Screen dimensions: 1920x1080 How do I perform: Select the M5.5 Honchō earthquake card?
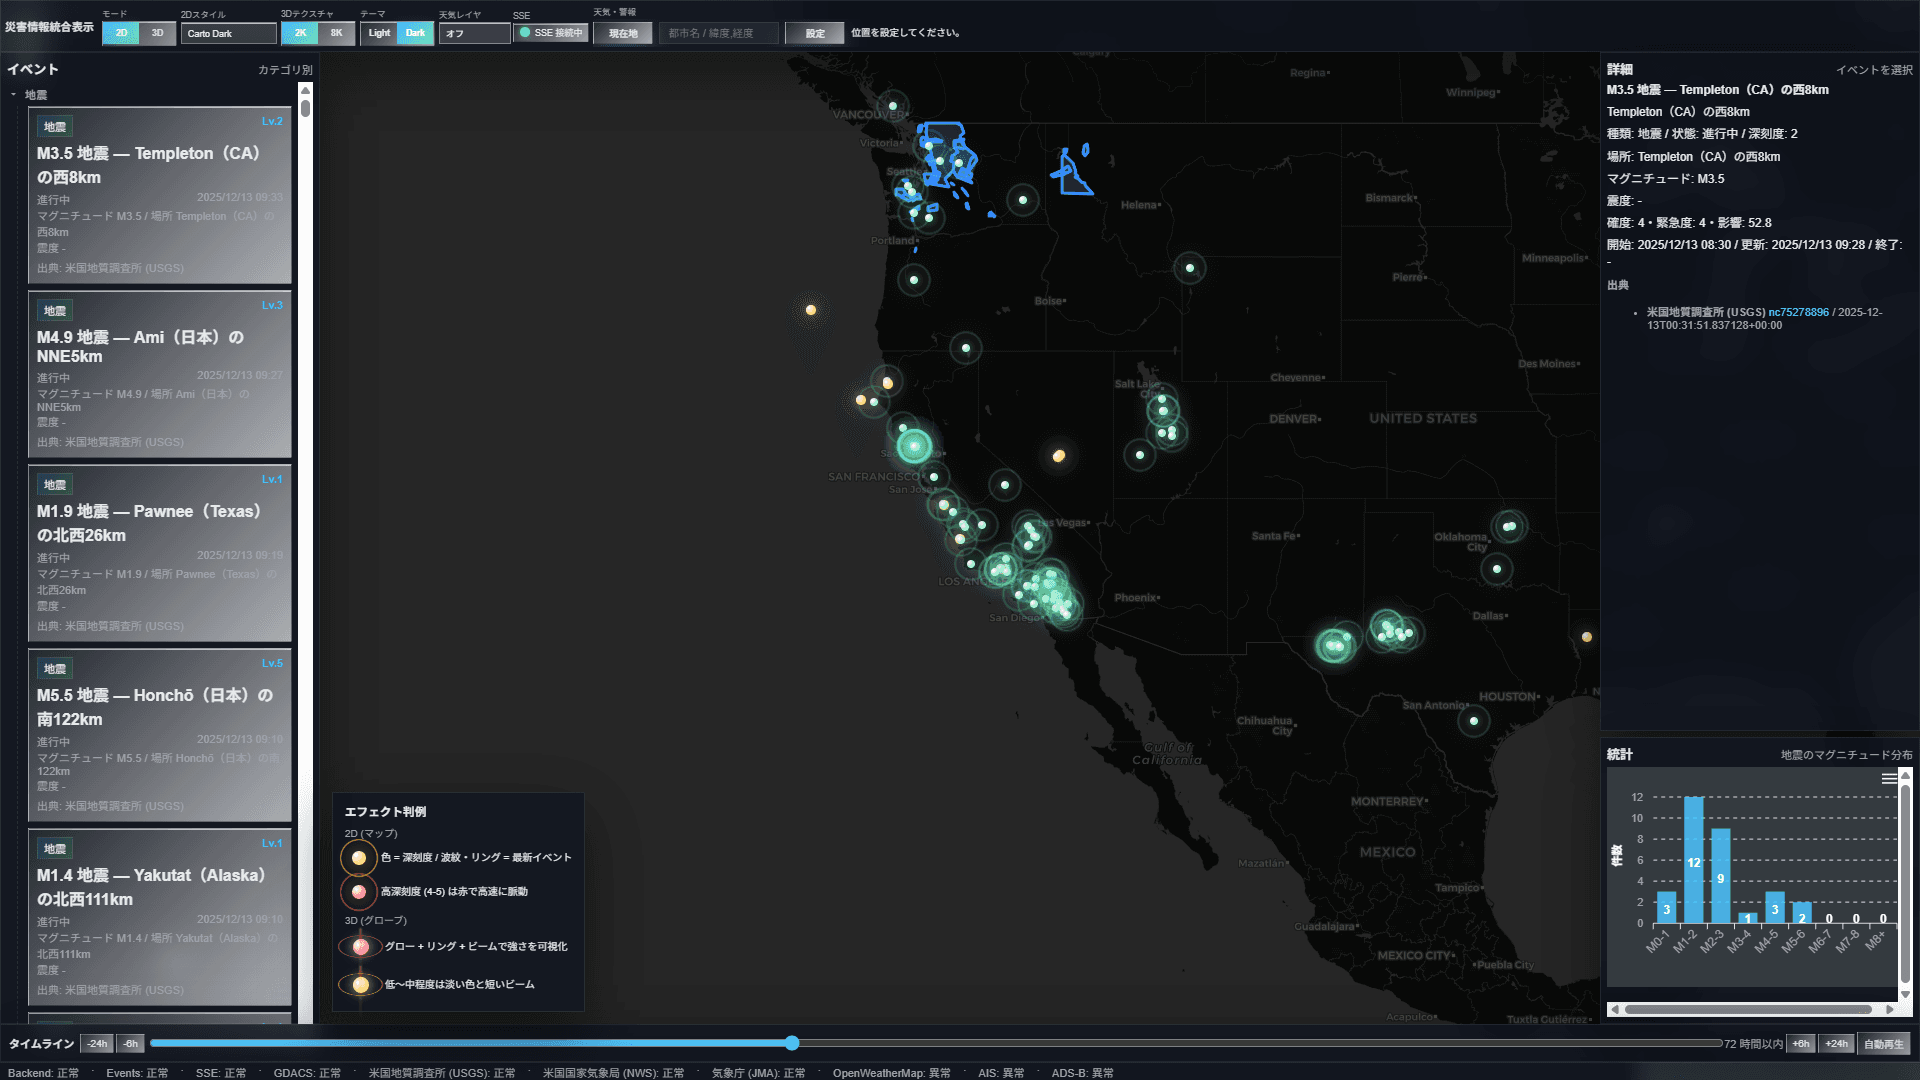coord(160,735)
